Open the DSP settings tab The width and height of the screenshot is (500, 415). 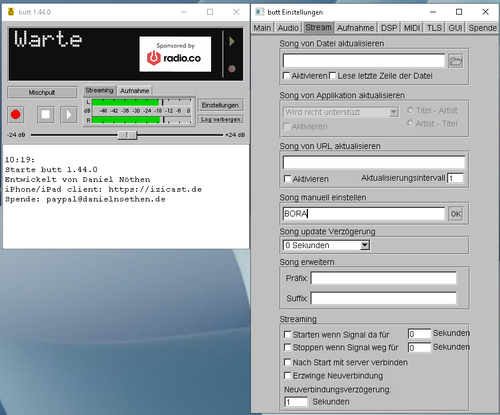[x=389, y=28]
